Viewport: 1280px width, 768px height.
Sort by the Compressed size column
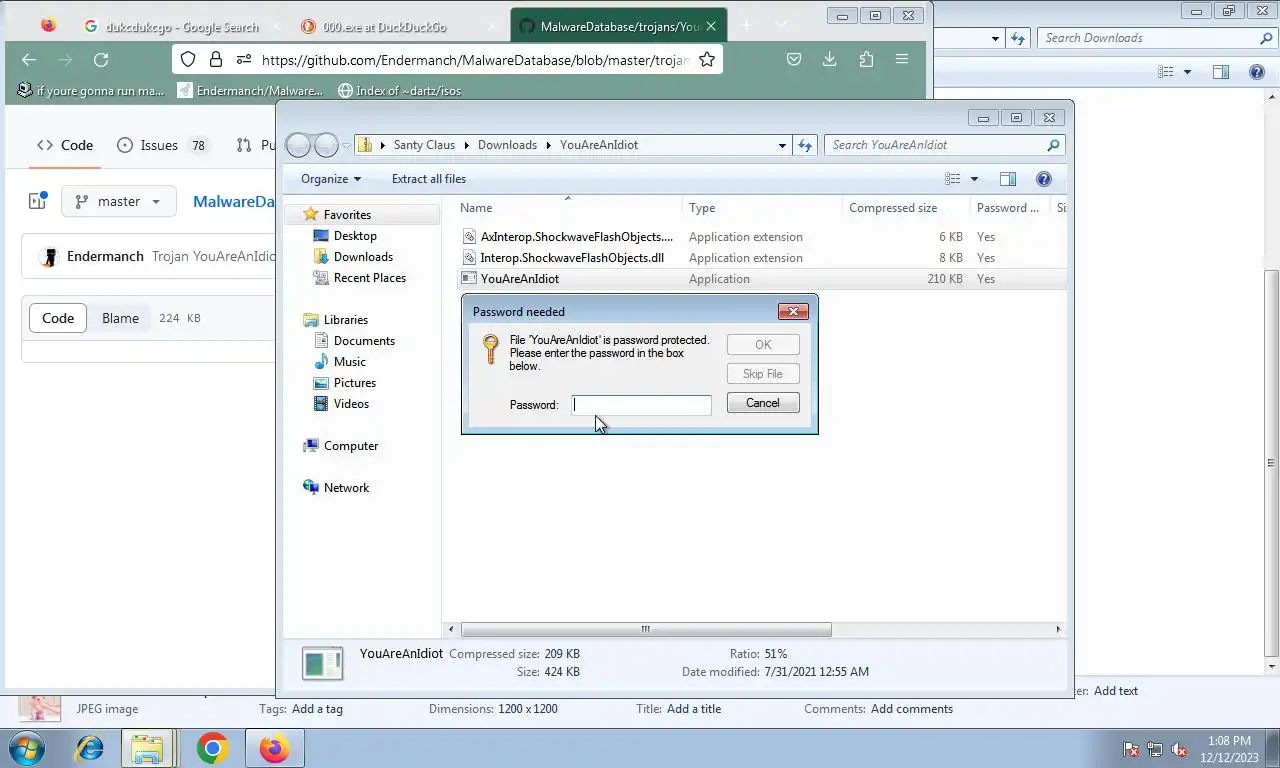(x=905, y=208)
